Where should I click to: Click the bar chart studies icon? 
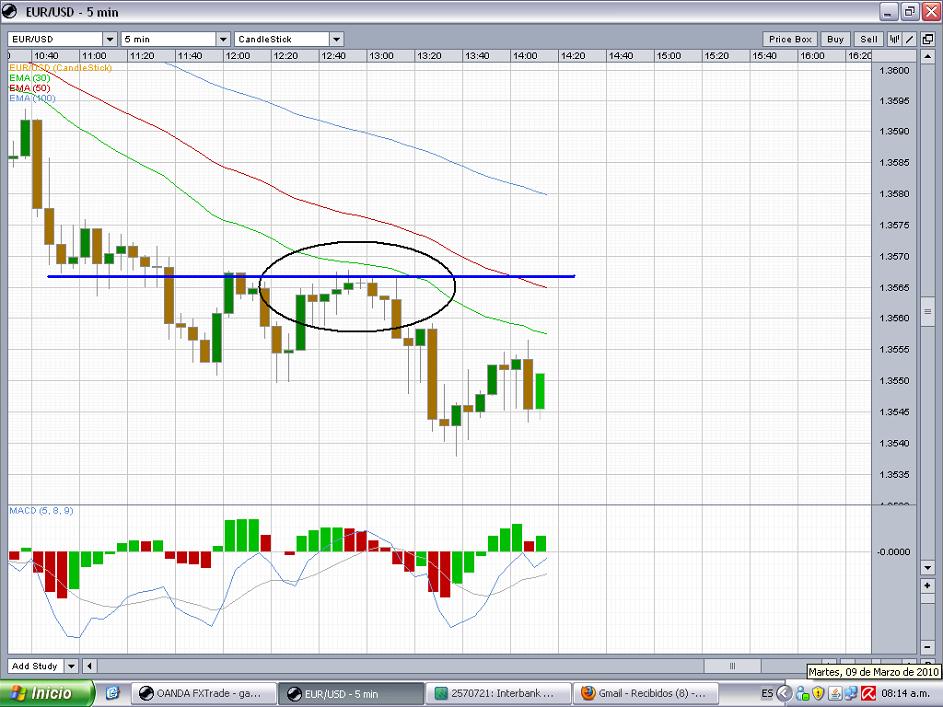click(895, 39)
